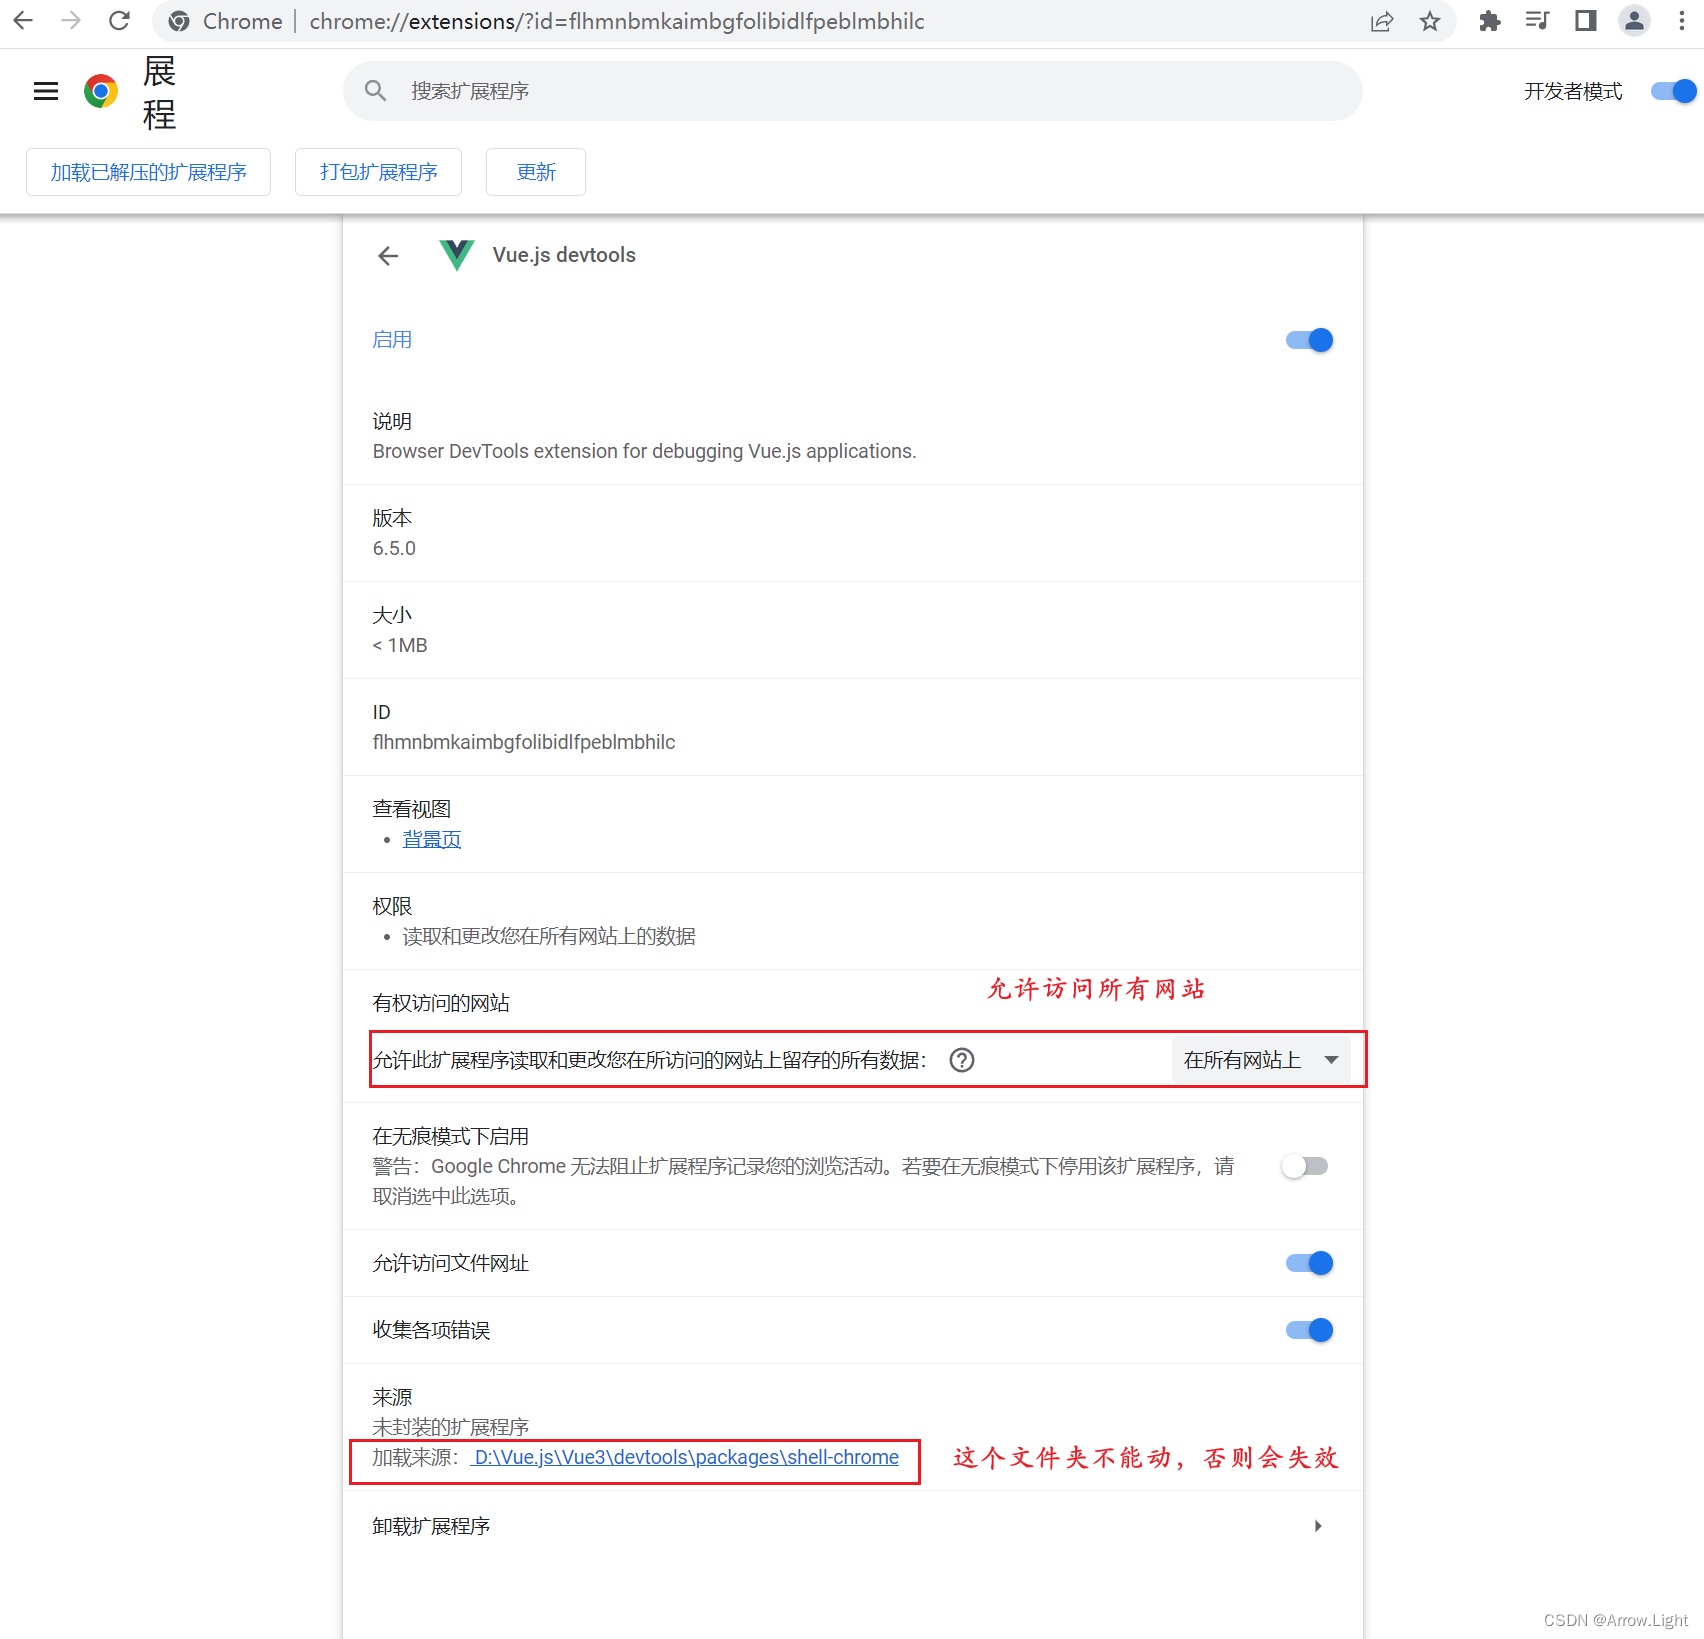Click the 搜索扩展程序 search field
The height and width of the screenshot is (1639, 1704).
[852, 91]
